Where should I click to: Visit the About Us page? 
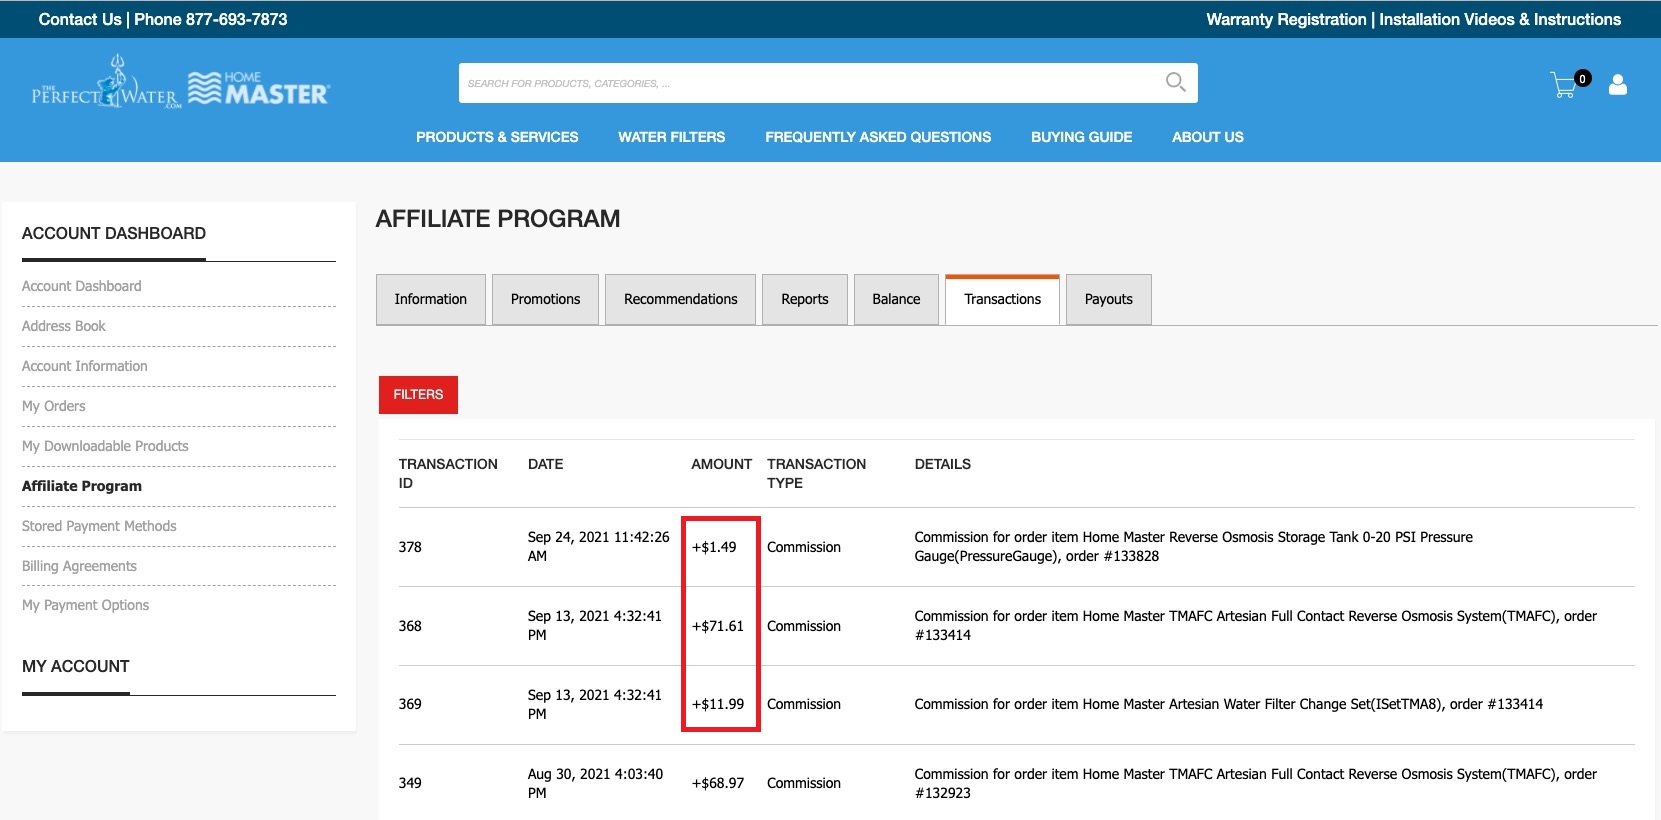(x=1207, y=137)
